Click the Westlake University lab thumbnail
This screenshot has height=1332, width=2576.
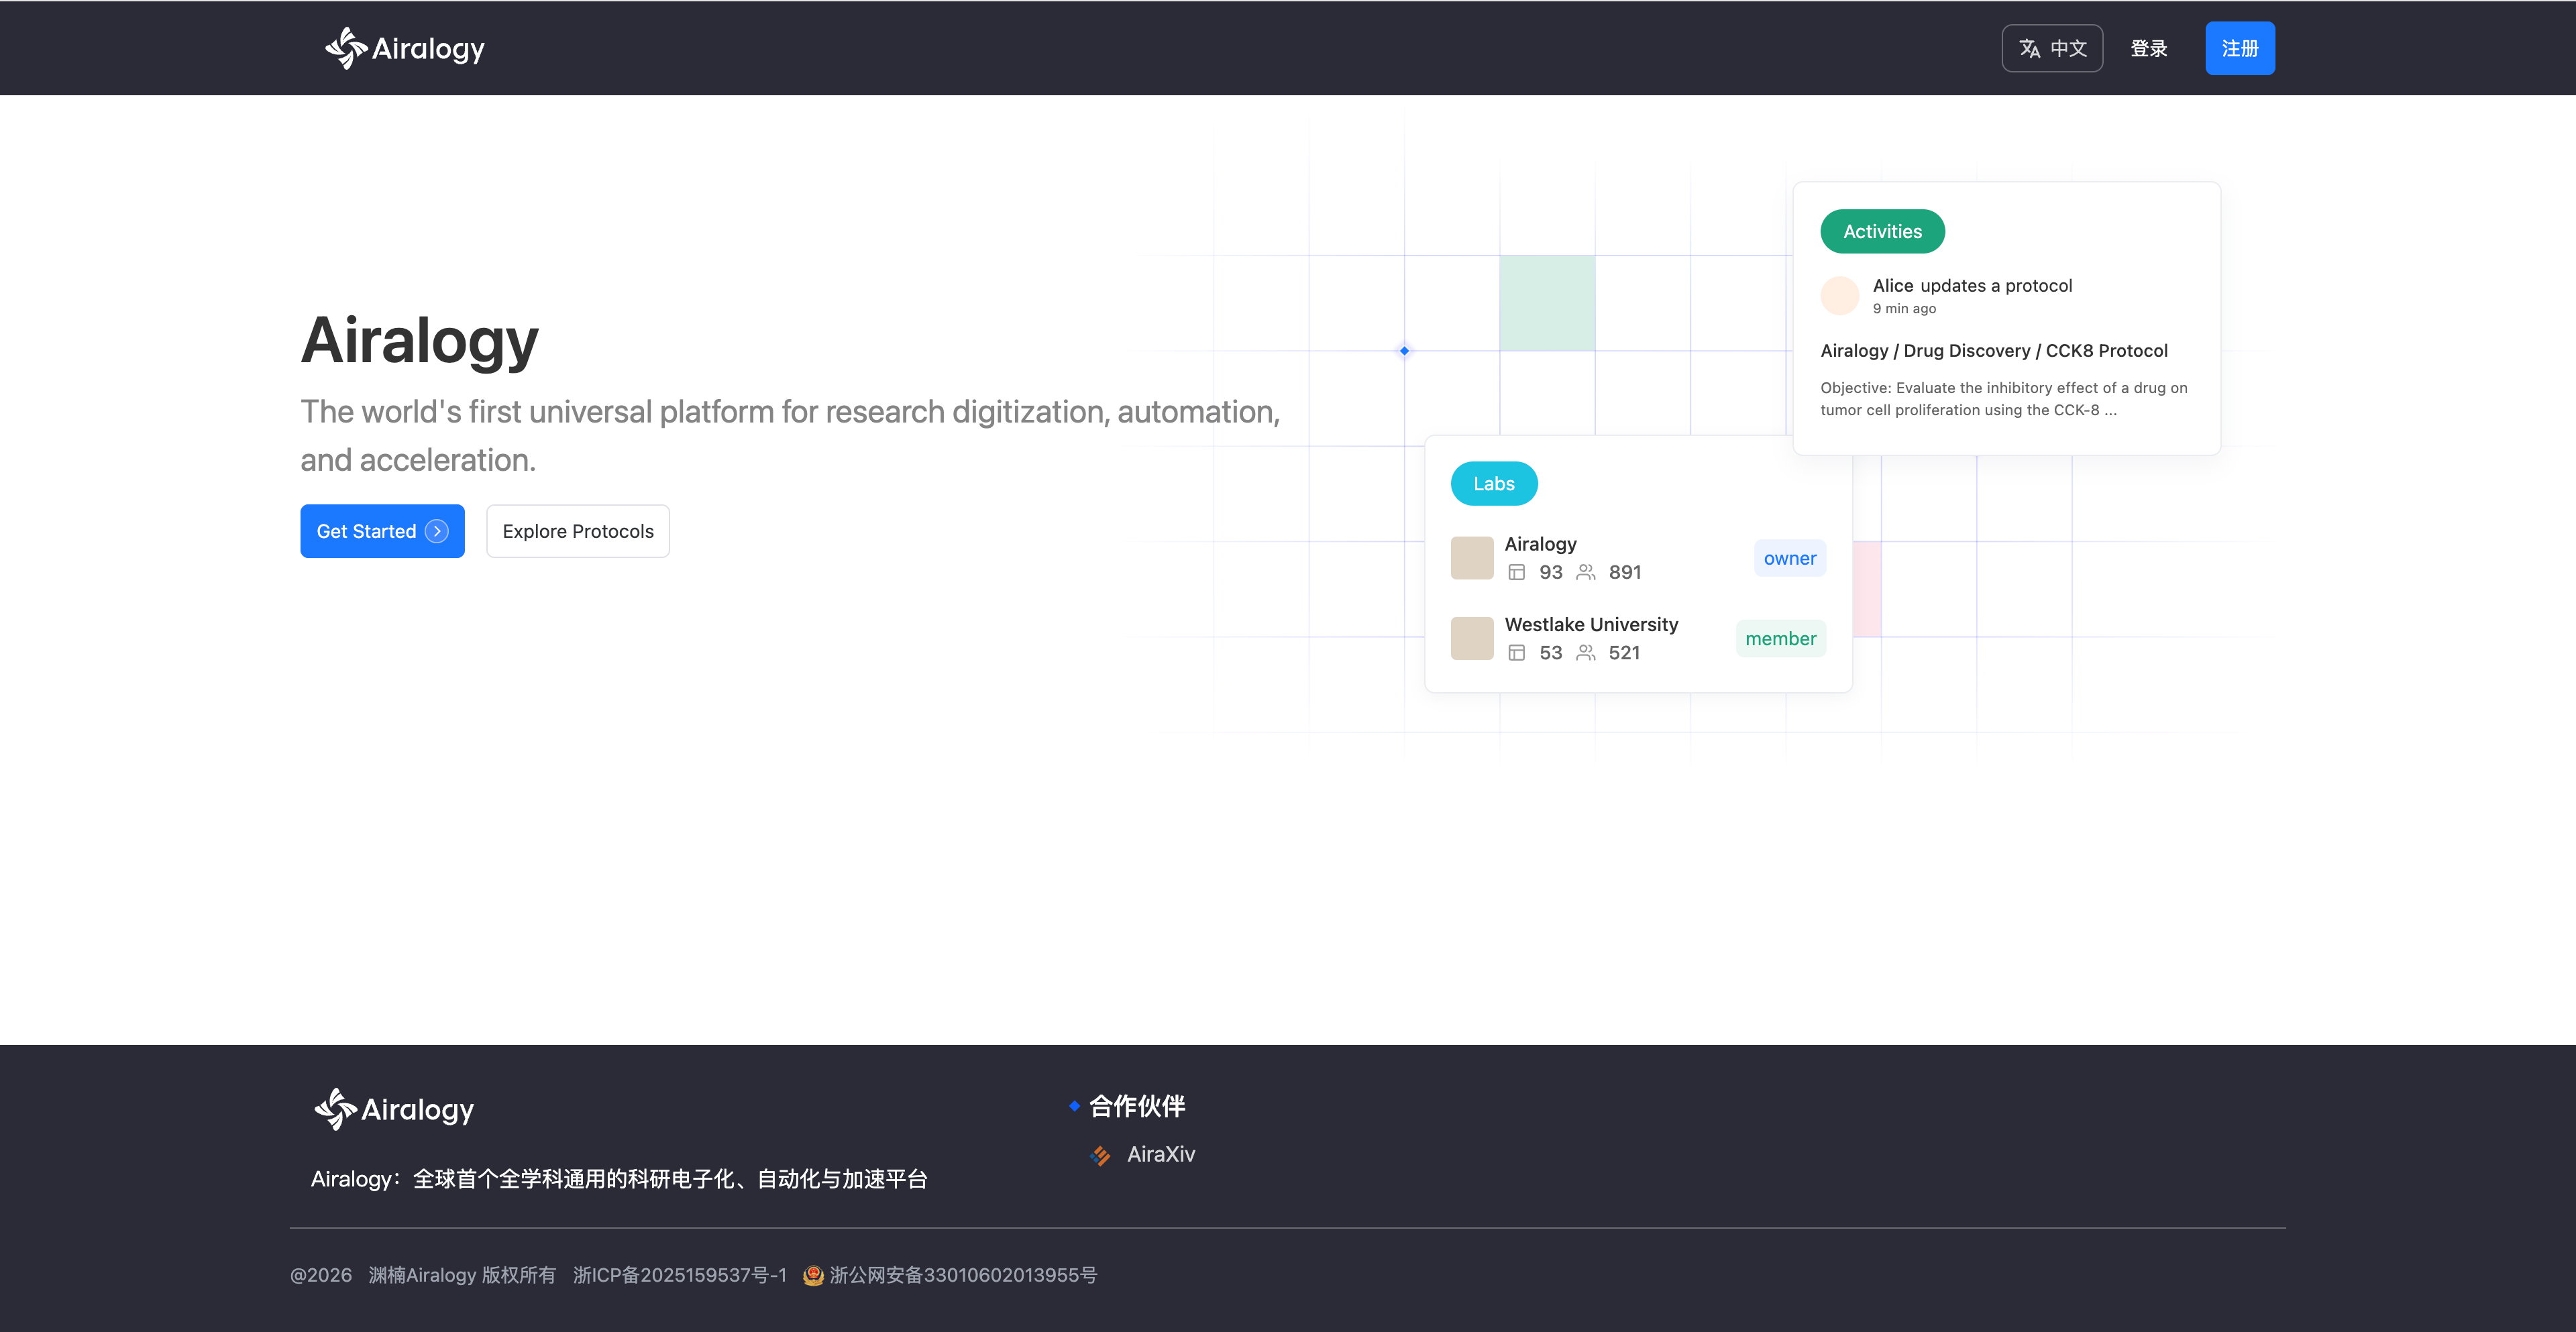(x=1472, y=639)
